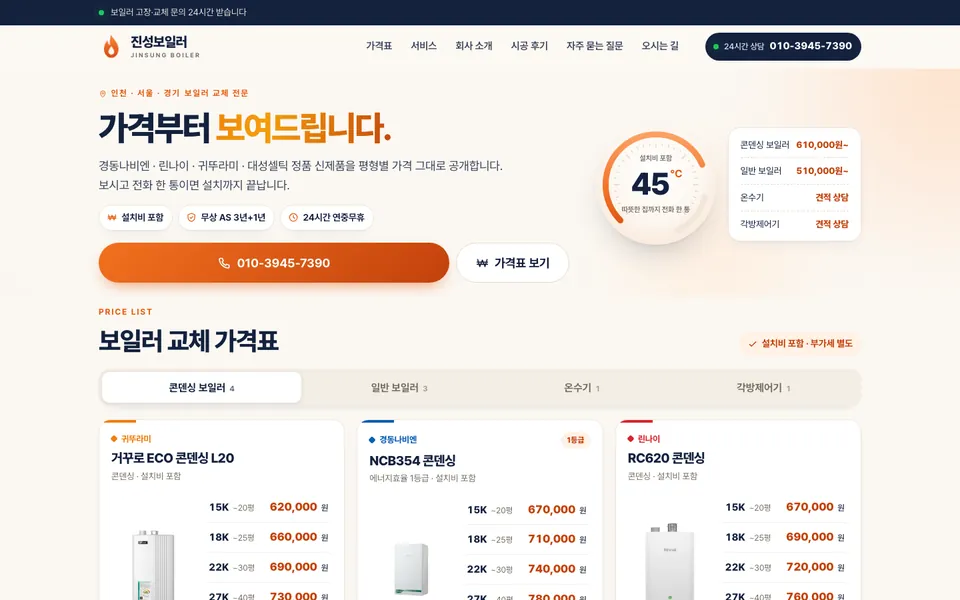Open the 서비스 menu item
This screenshot has height=600, width=960.
tap(424, 46)
